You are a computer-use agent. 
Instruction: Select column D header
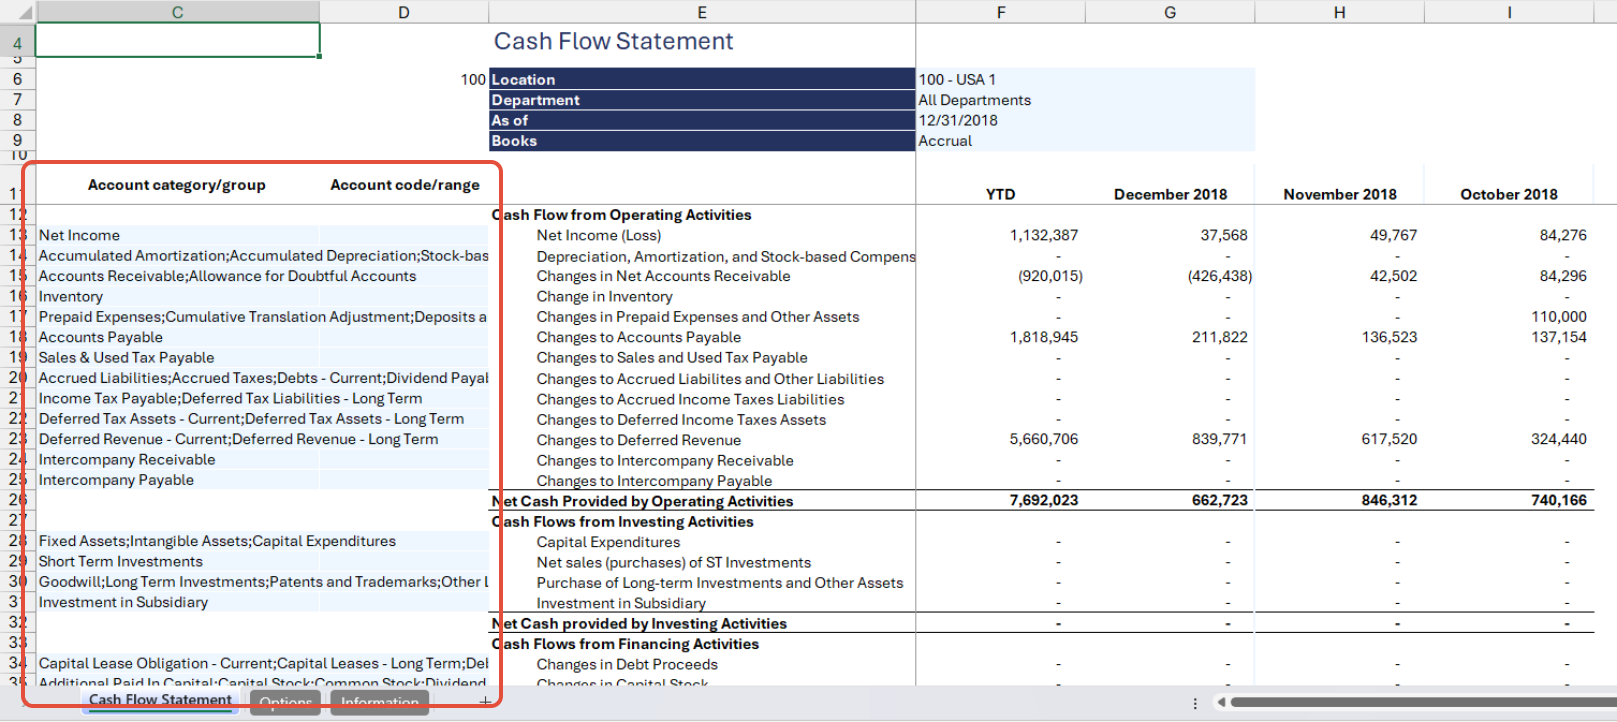pos(404,12)
